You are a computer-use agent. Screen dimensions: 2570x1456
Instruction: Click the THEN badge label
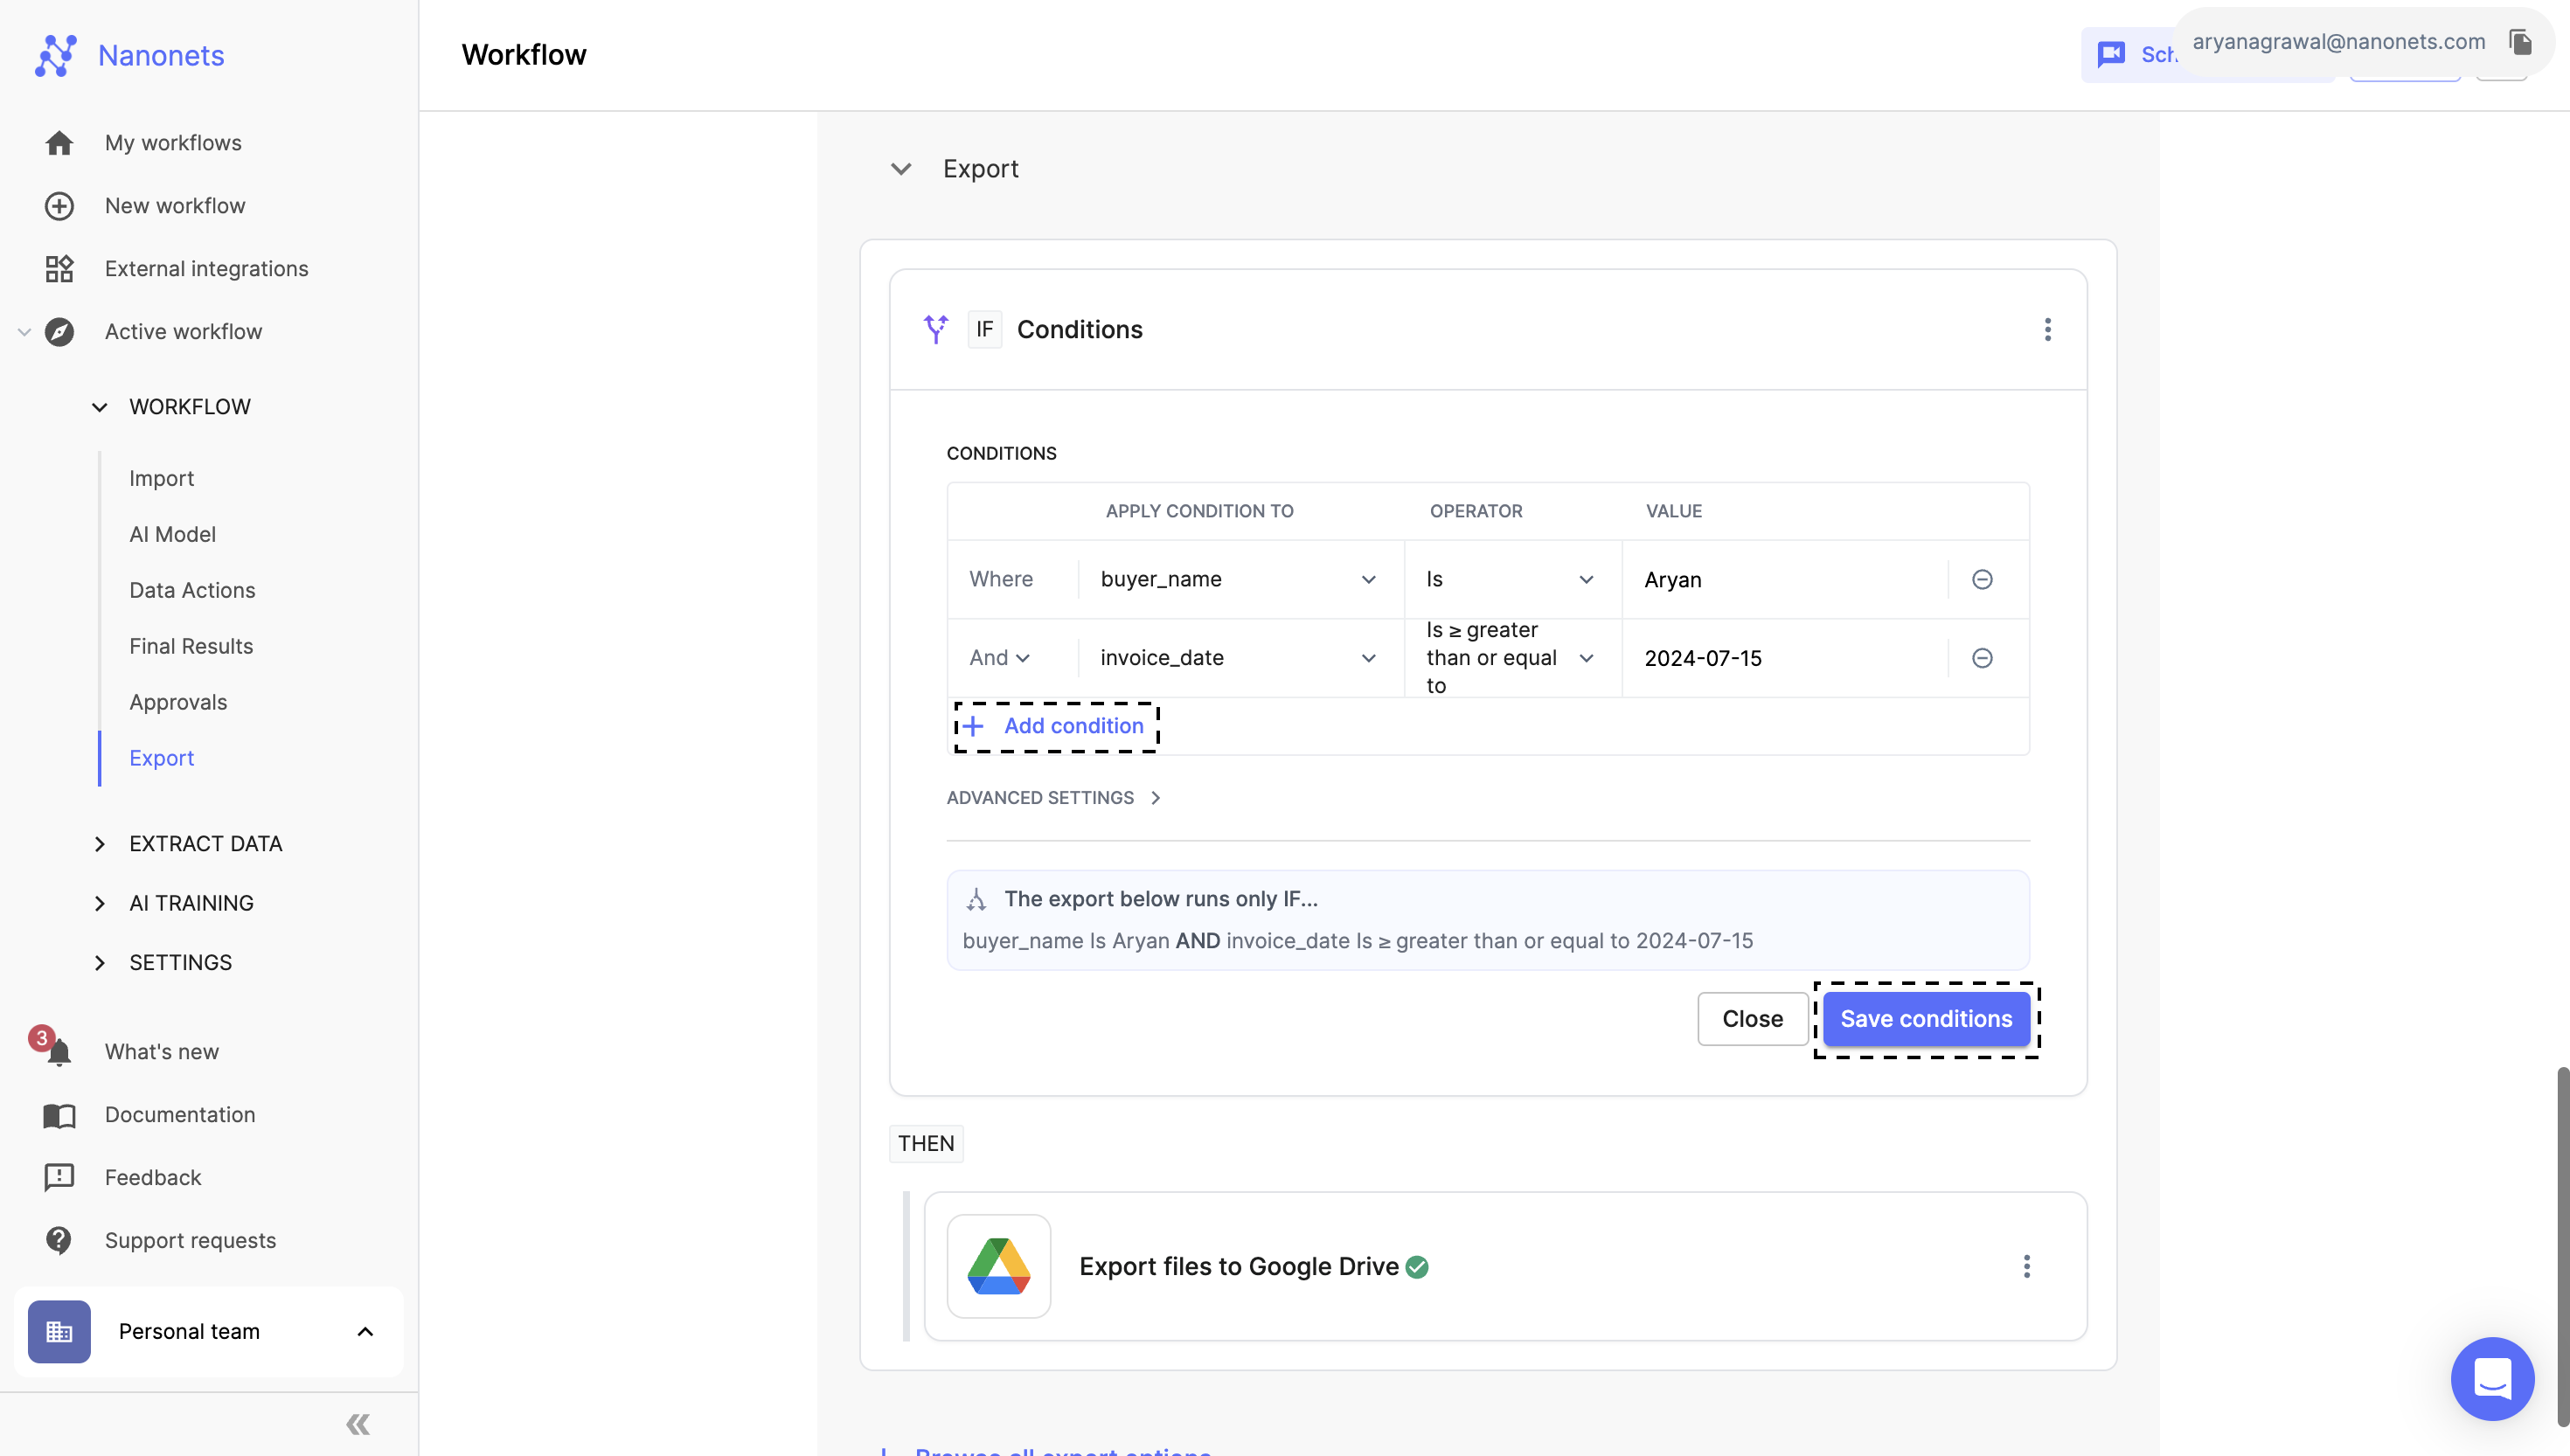pos(926,1143)
